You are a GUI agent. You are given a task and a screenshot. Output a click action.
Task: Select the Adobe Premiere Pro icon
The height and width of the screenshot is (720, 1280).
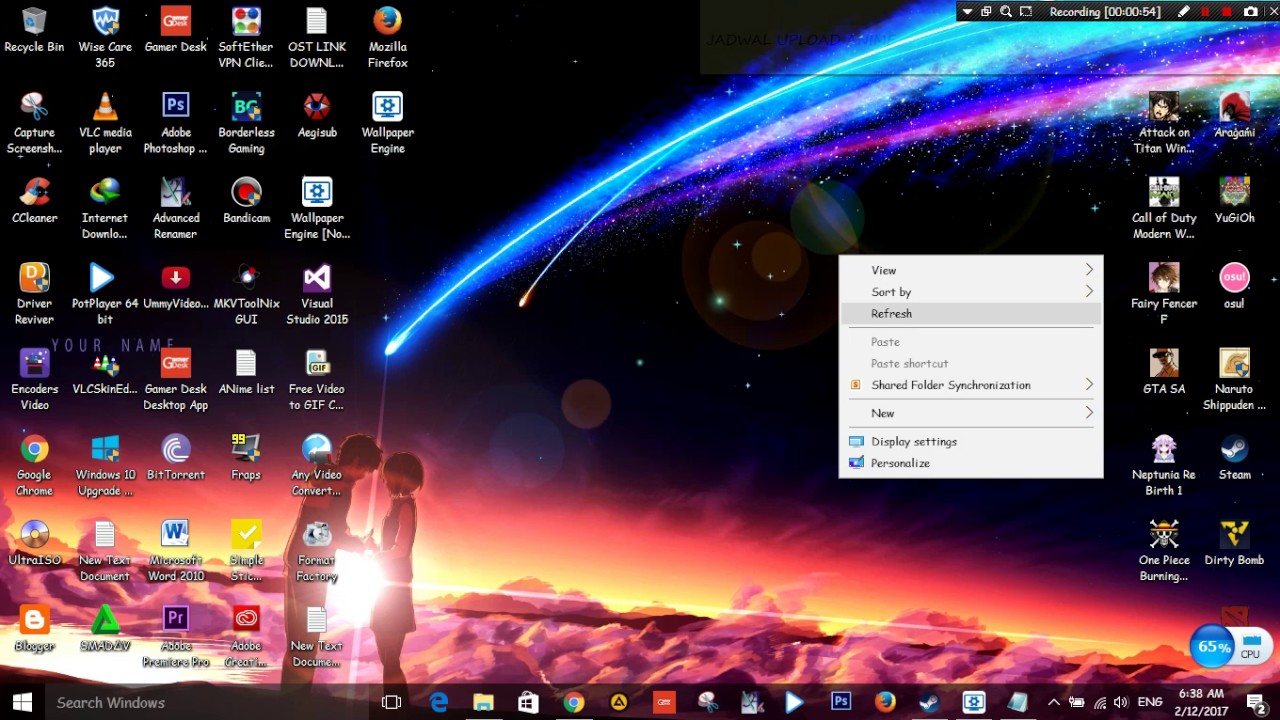pos(176,636)
